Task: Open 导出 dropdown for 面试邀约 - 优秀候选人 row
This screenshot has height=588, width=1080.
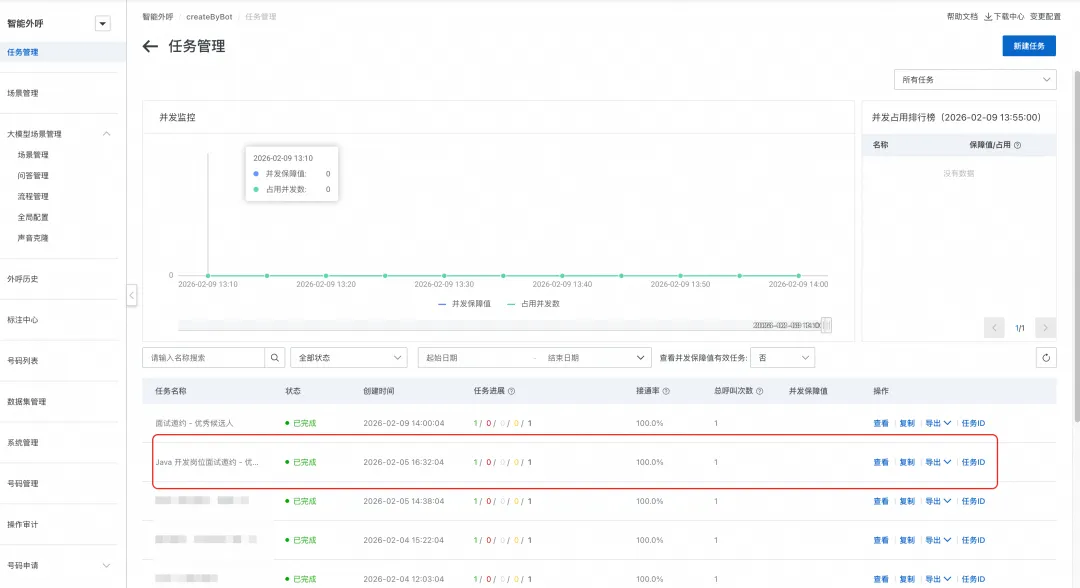Action: point(937,423)
